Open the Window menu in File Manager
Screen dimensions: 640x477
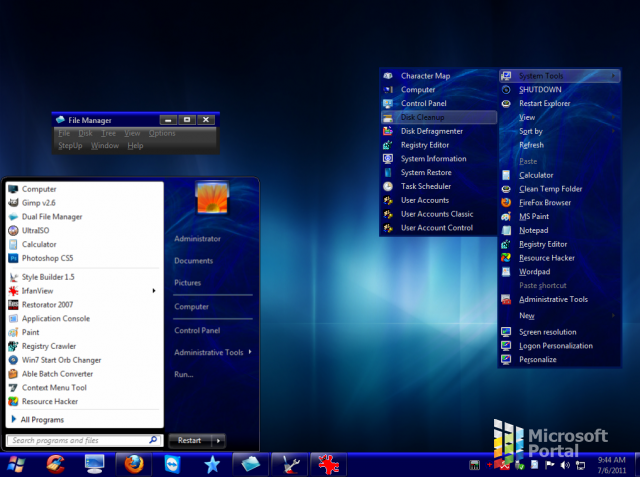click(105, 146)
